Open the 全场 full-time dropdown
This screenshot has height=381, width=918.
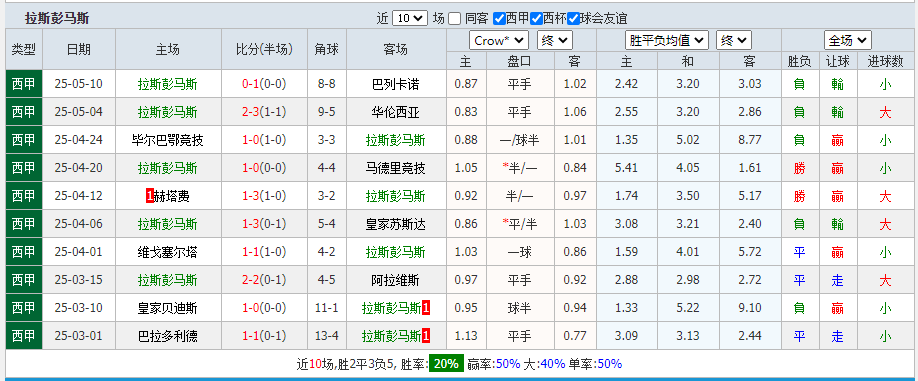pyautogui.click(x=848, y=40)
